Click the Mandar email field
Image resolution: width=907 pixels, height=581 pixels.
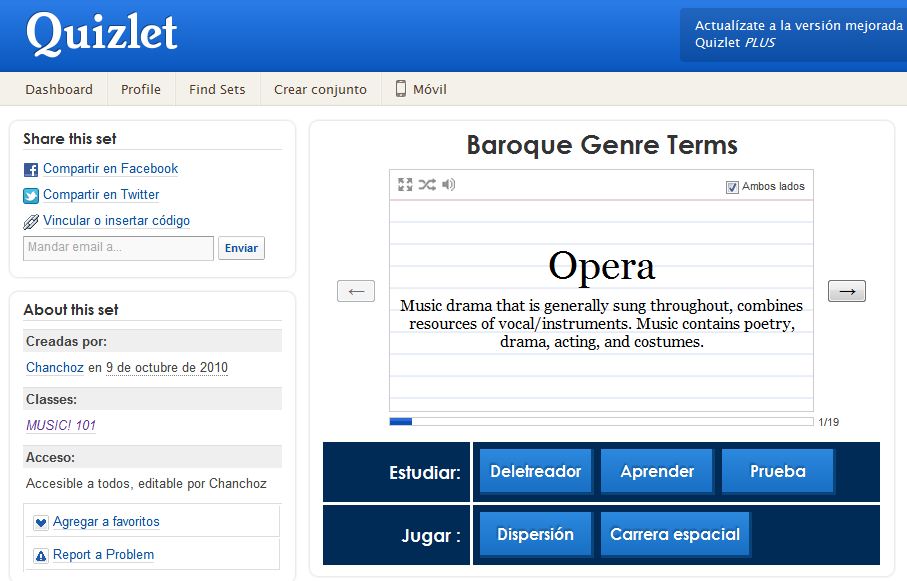[x=117, y=248]
